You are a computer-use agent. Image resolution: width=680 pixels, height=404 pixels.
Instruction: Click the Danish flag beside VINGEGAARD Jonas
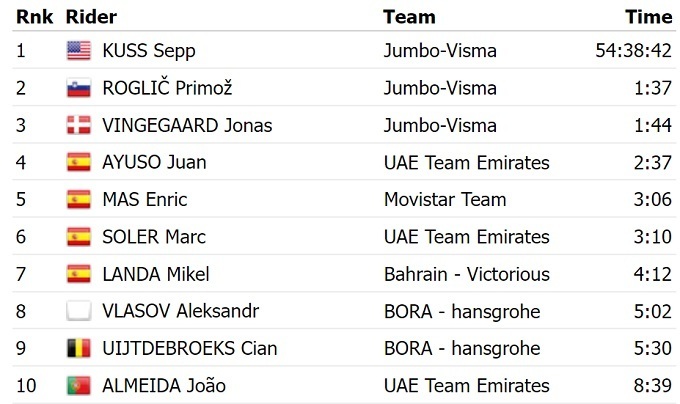[x=78, y=125]
